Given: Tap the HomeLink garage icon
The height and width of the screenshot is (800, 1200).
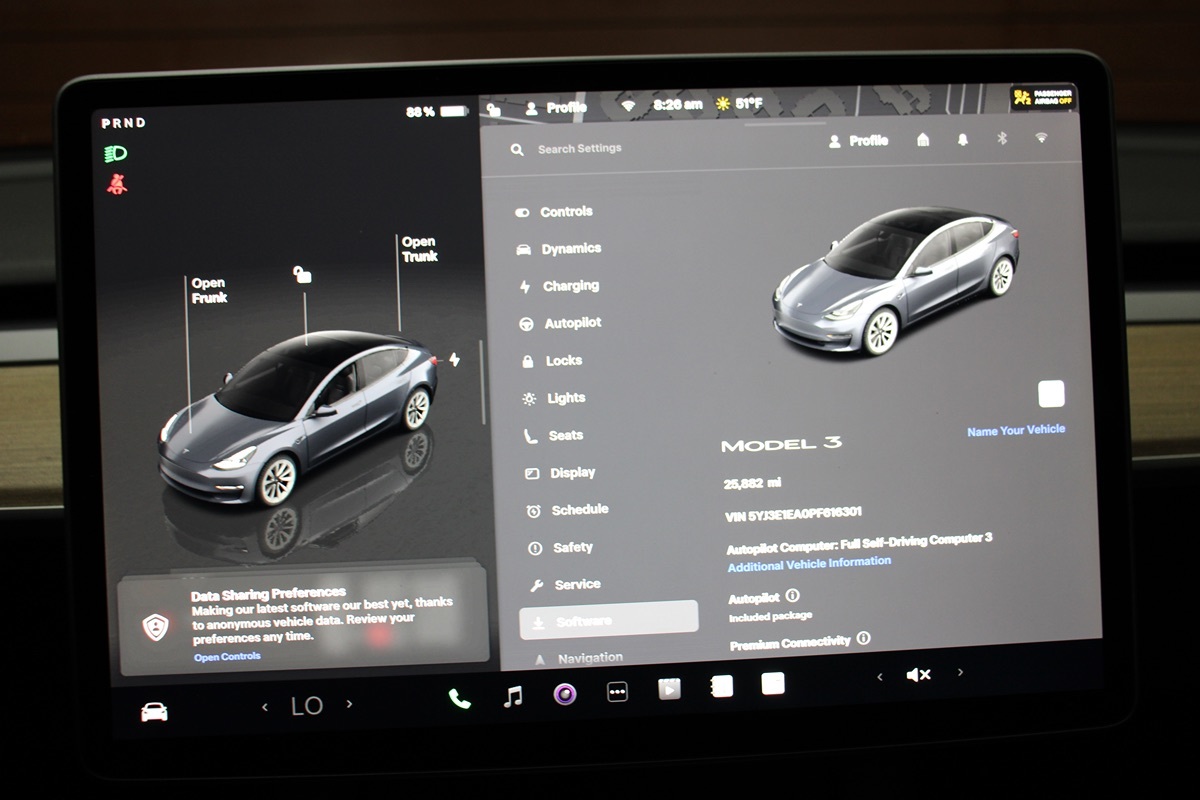Looking at the screenshot, I should [923, 141].
